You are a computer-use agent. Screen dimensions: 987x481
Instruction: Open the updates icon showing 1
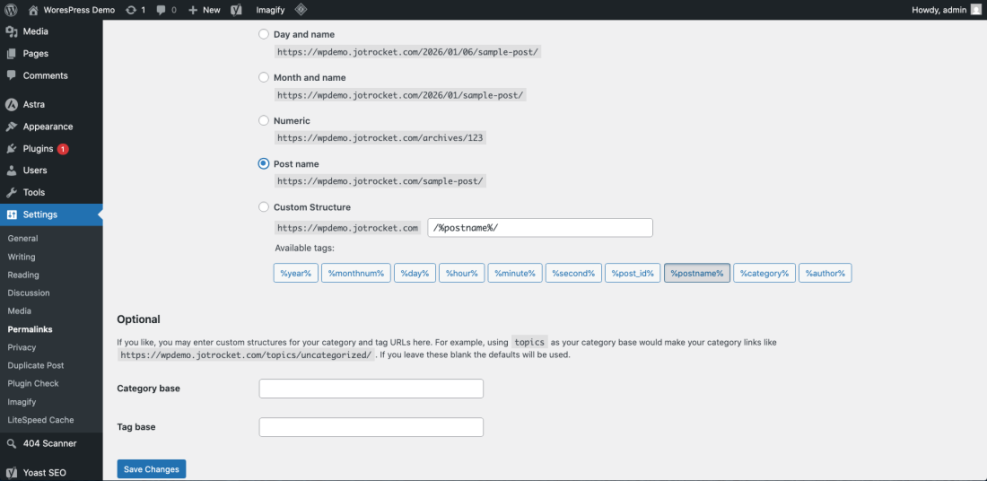(x=132, y=10)
